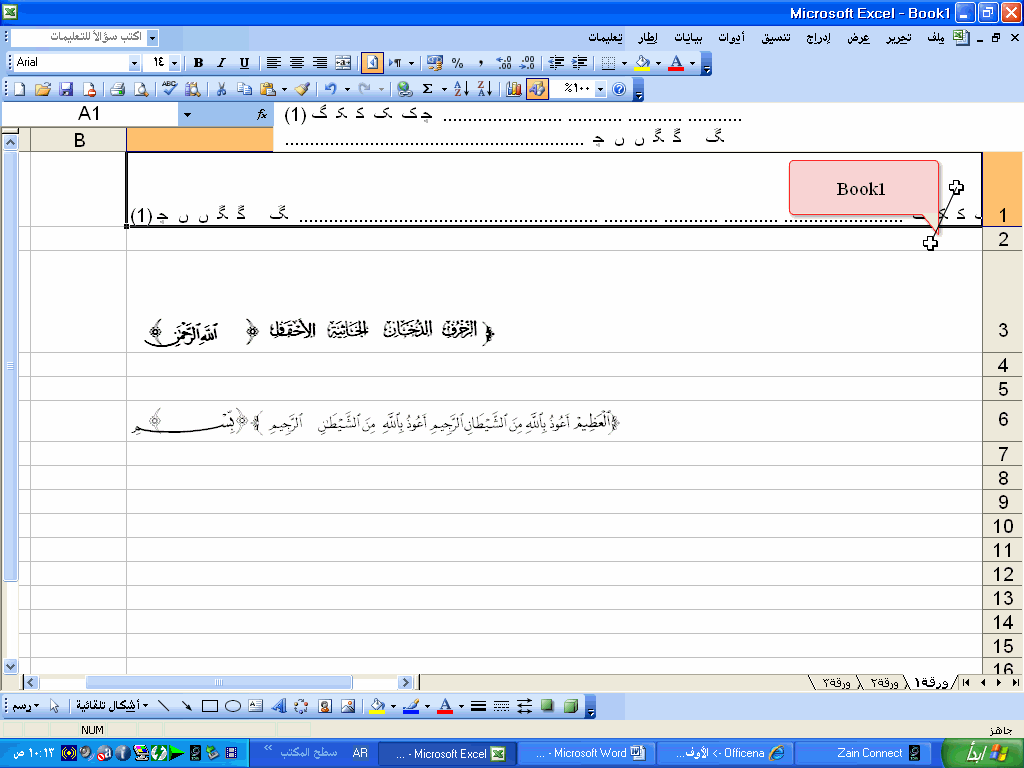
Task: Open the Font name dropdown showing Arial
Action: [x=134, y=63]
